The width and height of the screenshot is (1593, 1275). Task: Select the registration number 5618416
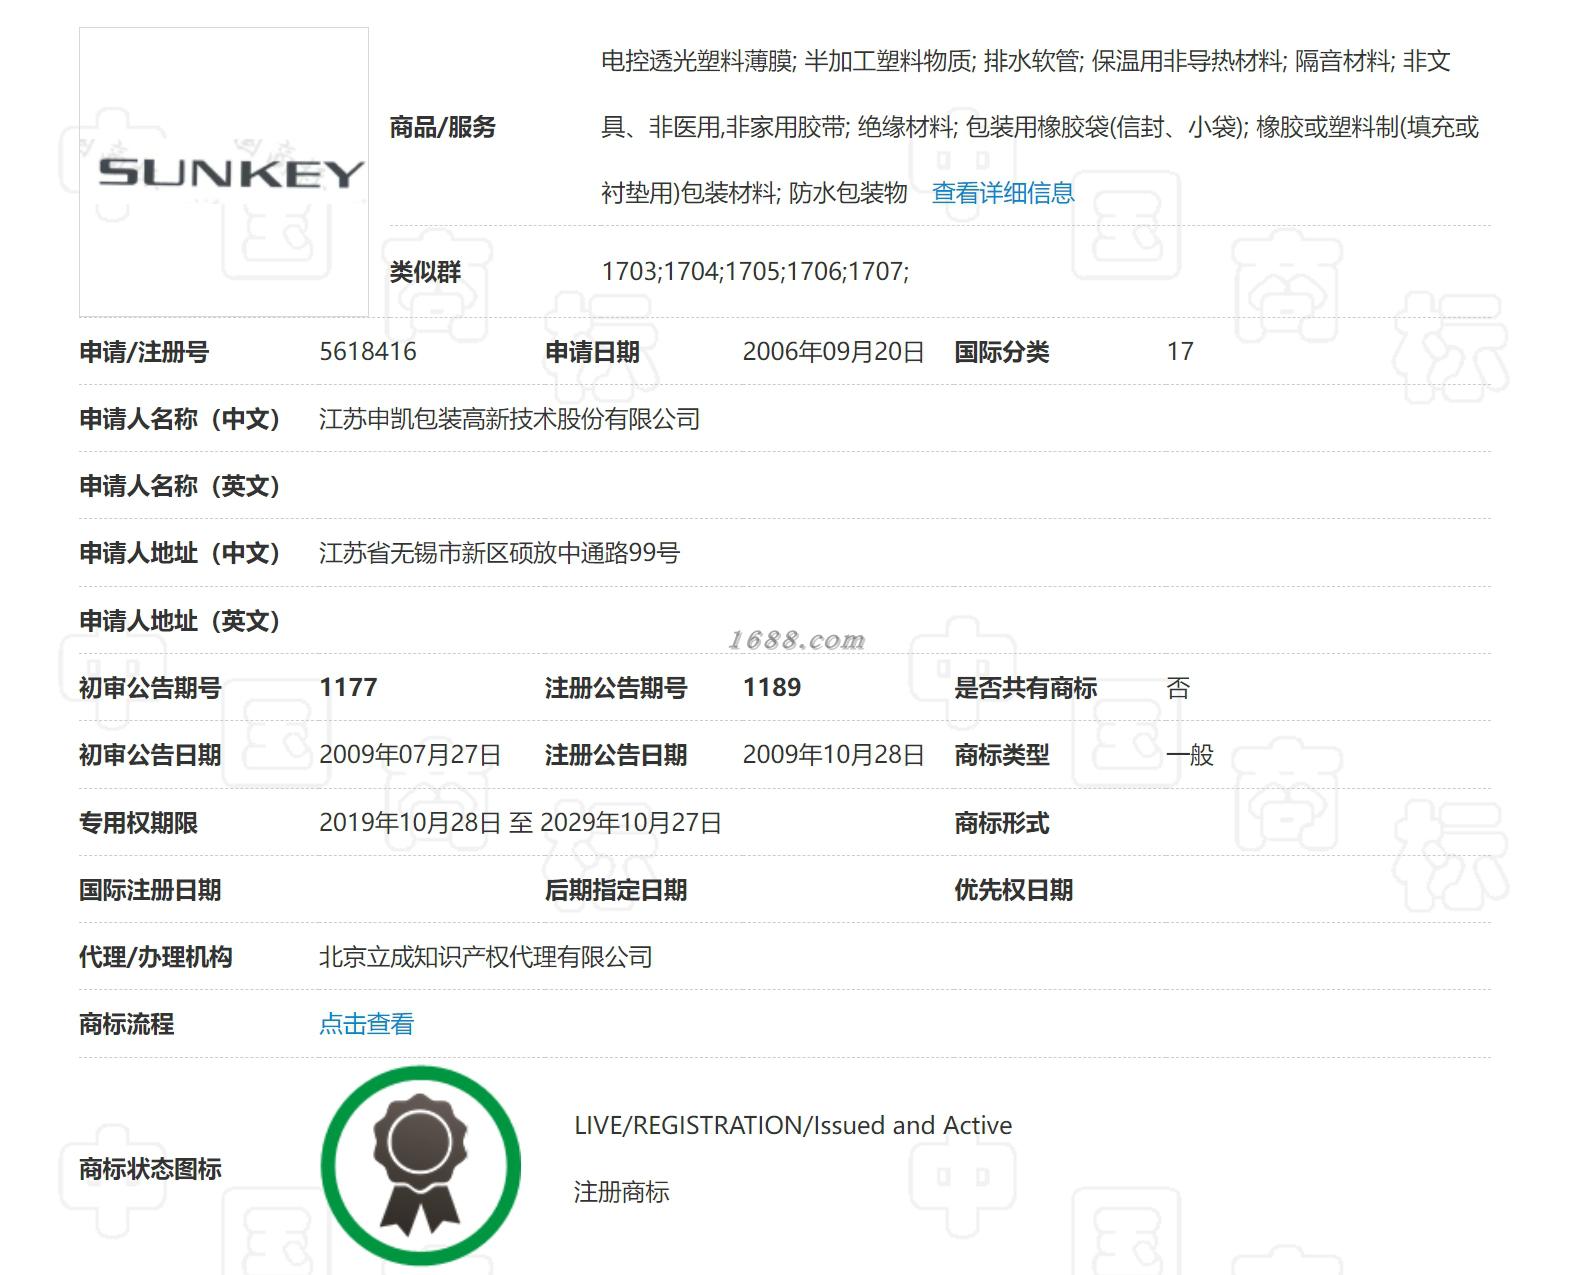(x=368, y=352)
